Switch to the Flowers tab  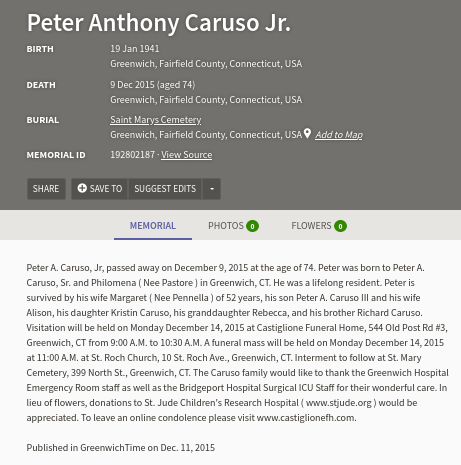point(319,226)
